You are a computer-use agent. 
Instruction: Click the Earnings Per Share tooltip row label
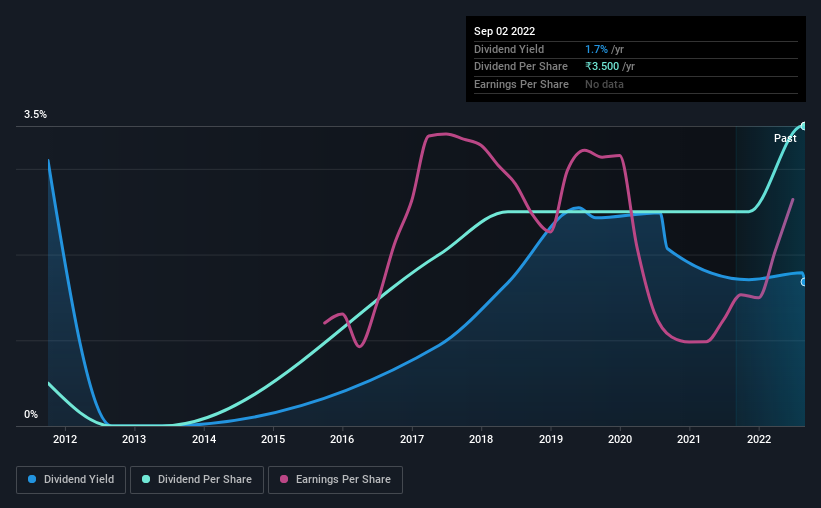(x=522, y=84)
